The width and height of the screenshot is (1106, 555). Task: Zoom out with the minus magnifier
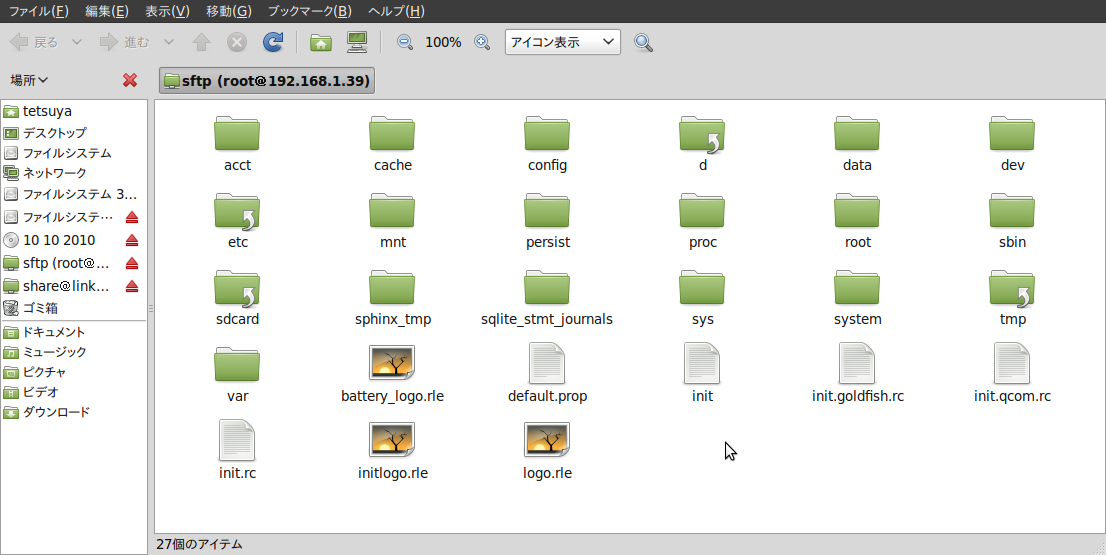tap(405, 42)
